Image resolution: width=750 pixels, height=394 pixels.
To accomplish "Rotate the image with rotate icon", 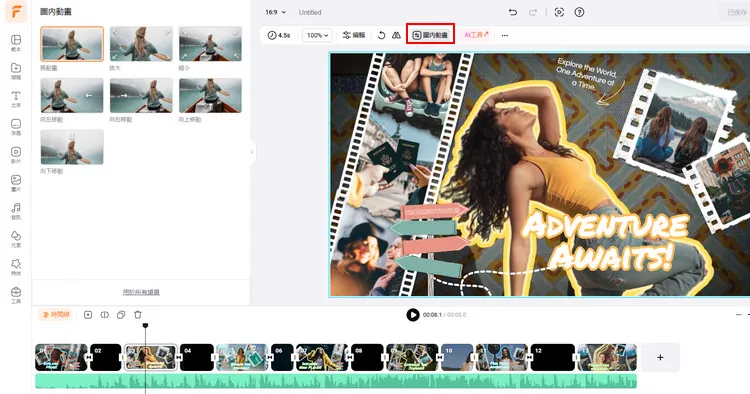I will click(x=381, y=35).
